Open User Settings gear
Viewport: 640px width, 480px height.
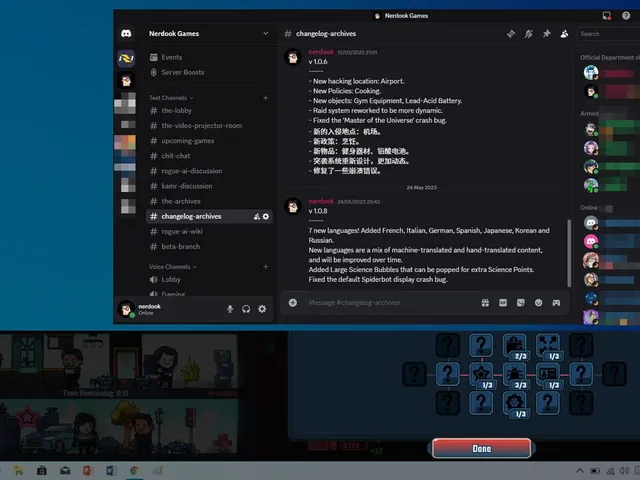[x=262, y=309]
